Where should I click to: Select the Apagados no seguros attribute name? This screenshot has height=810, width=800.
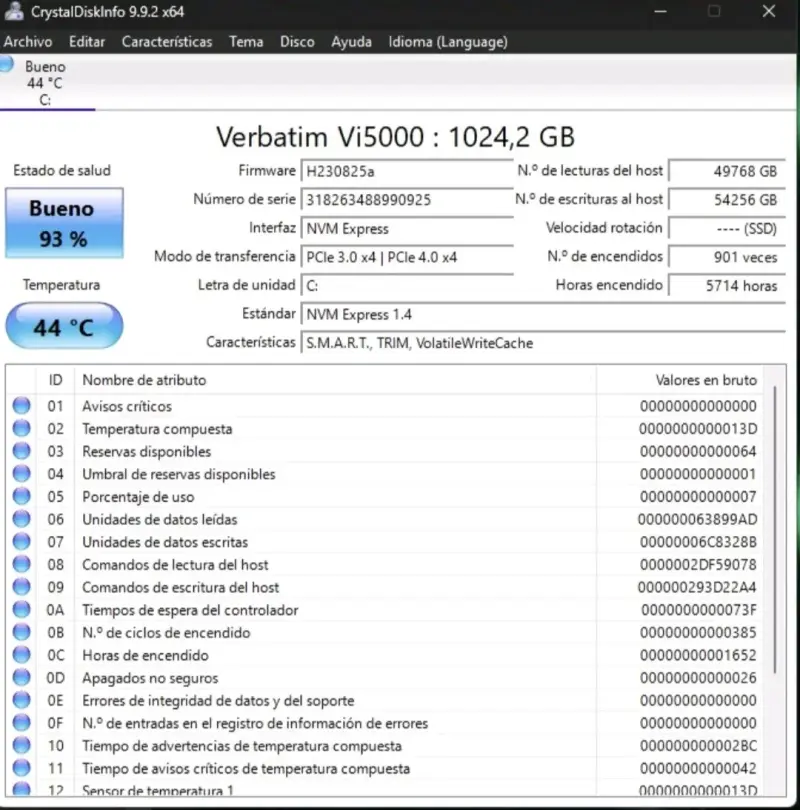tap(150, 678)
